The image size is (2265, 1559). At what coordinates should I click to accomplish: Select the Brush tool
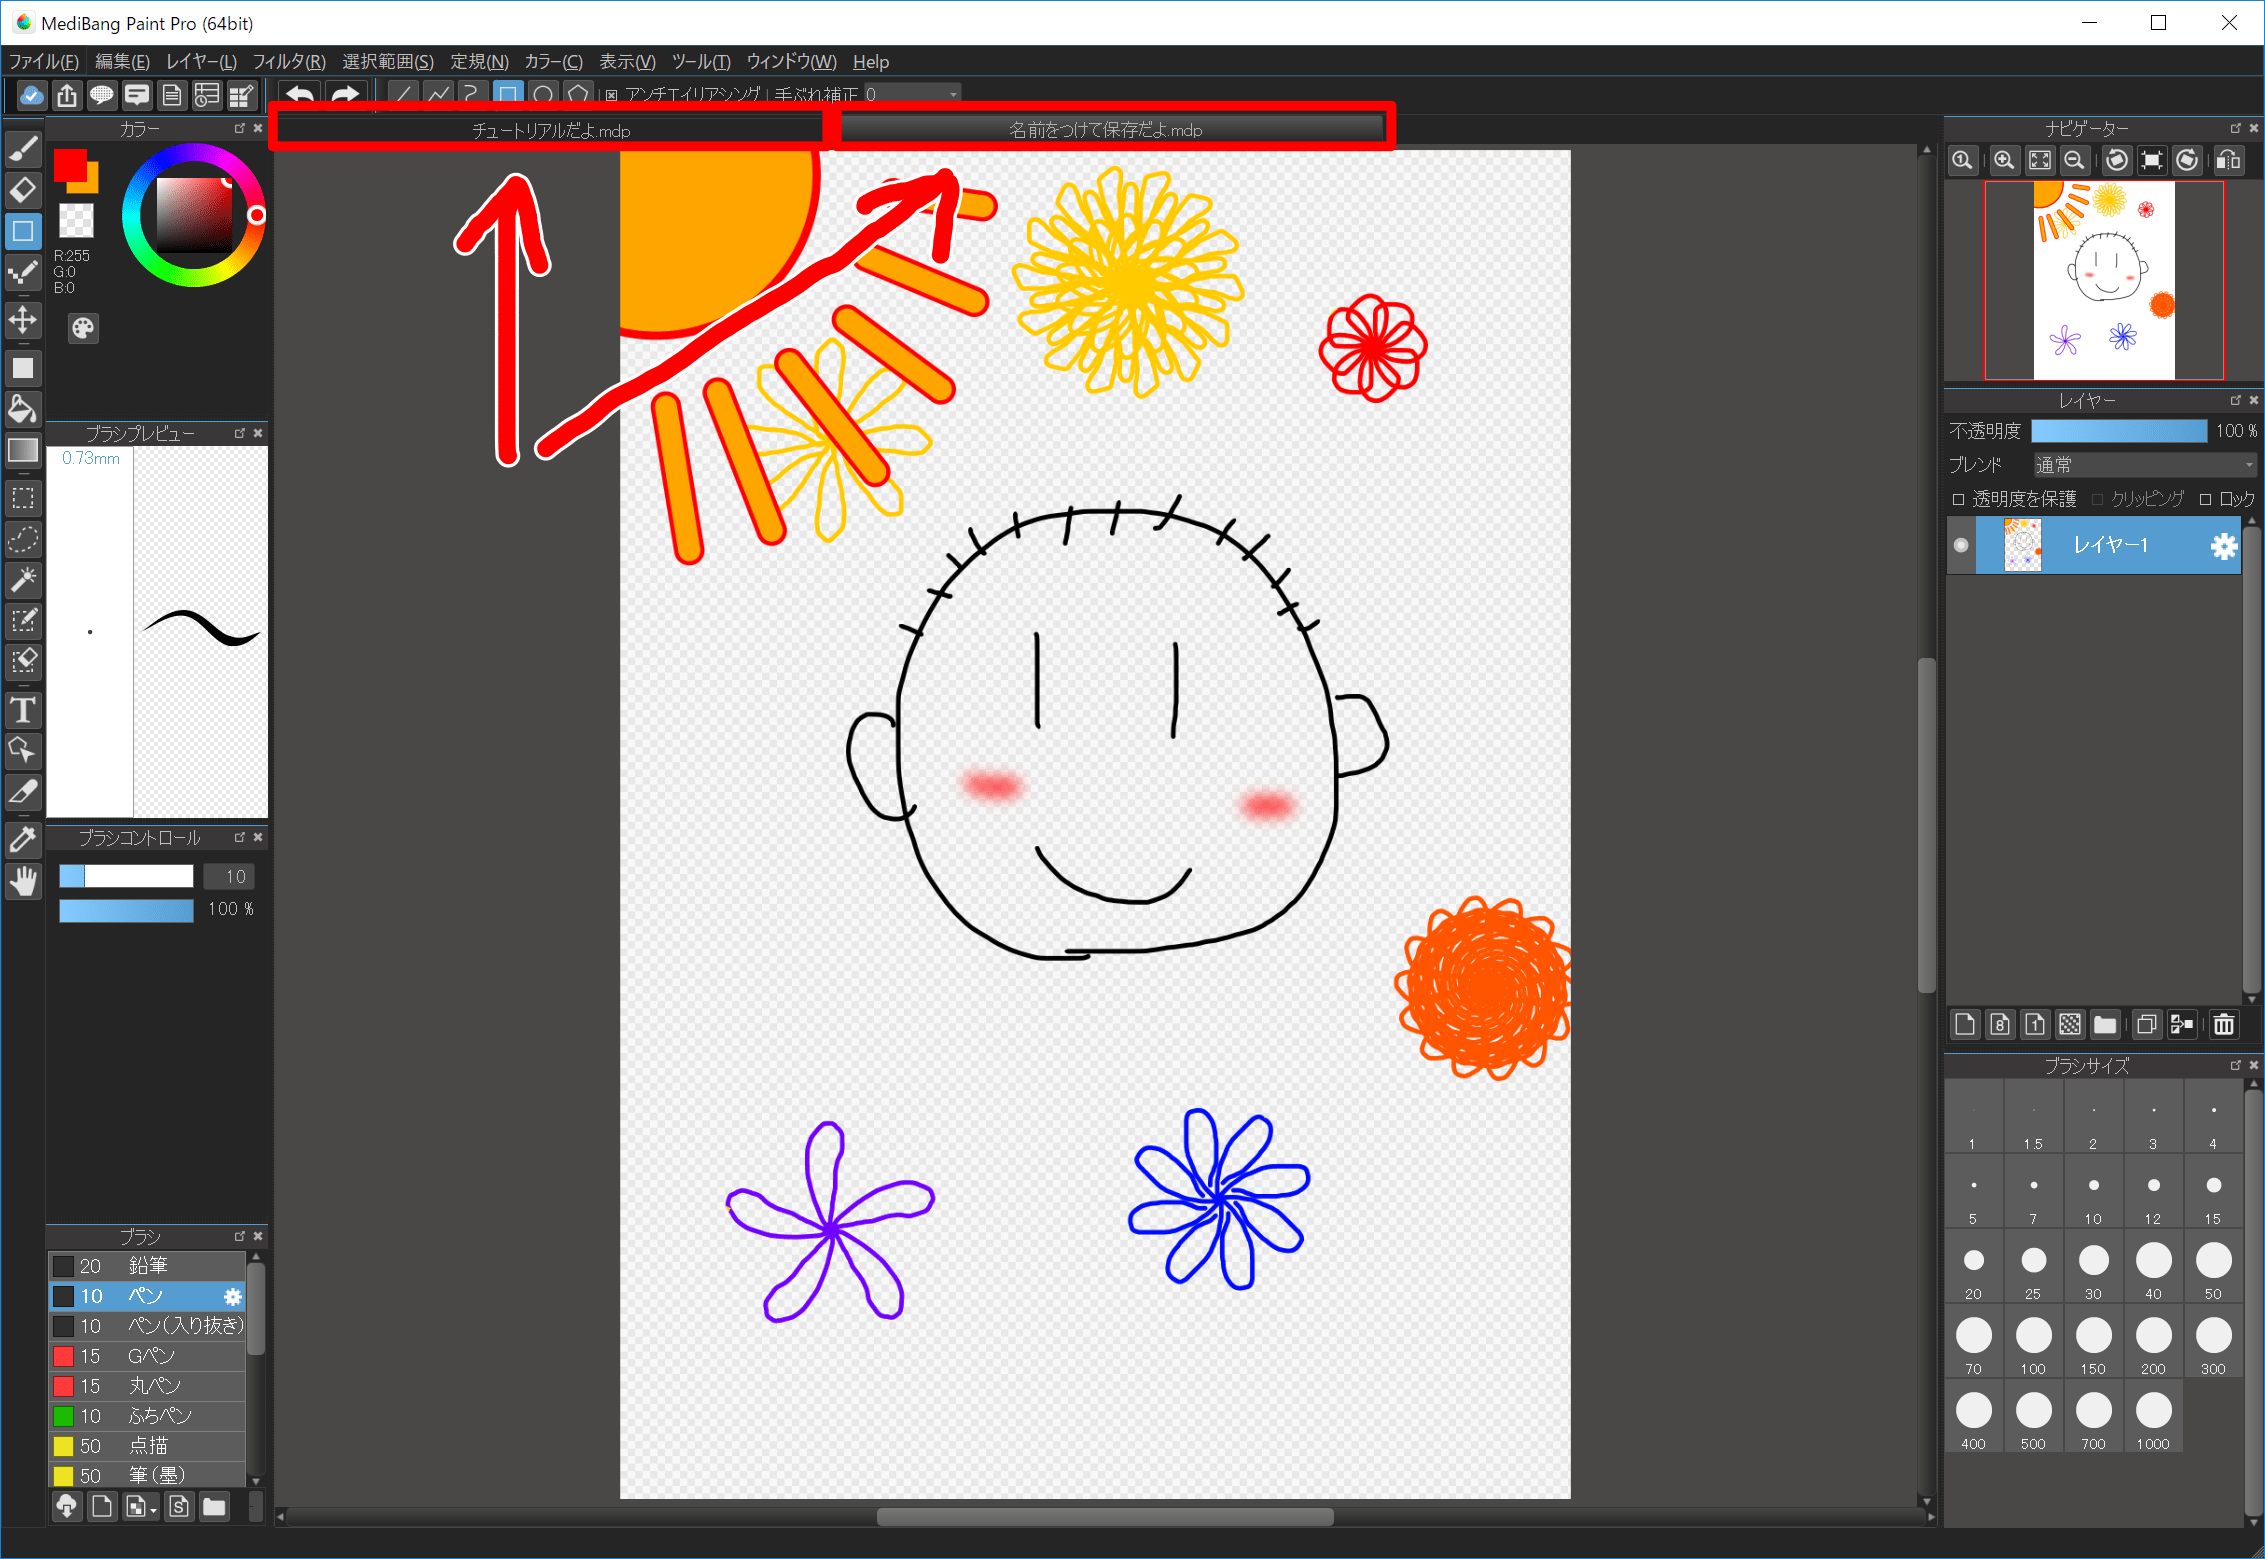coord(24,148)
